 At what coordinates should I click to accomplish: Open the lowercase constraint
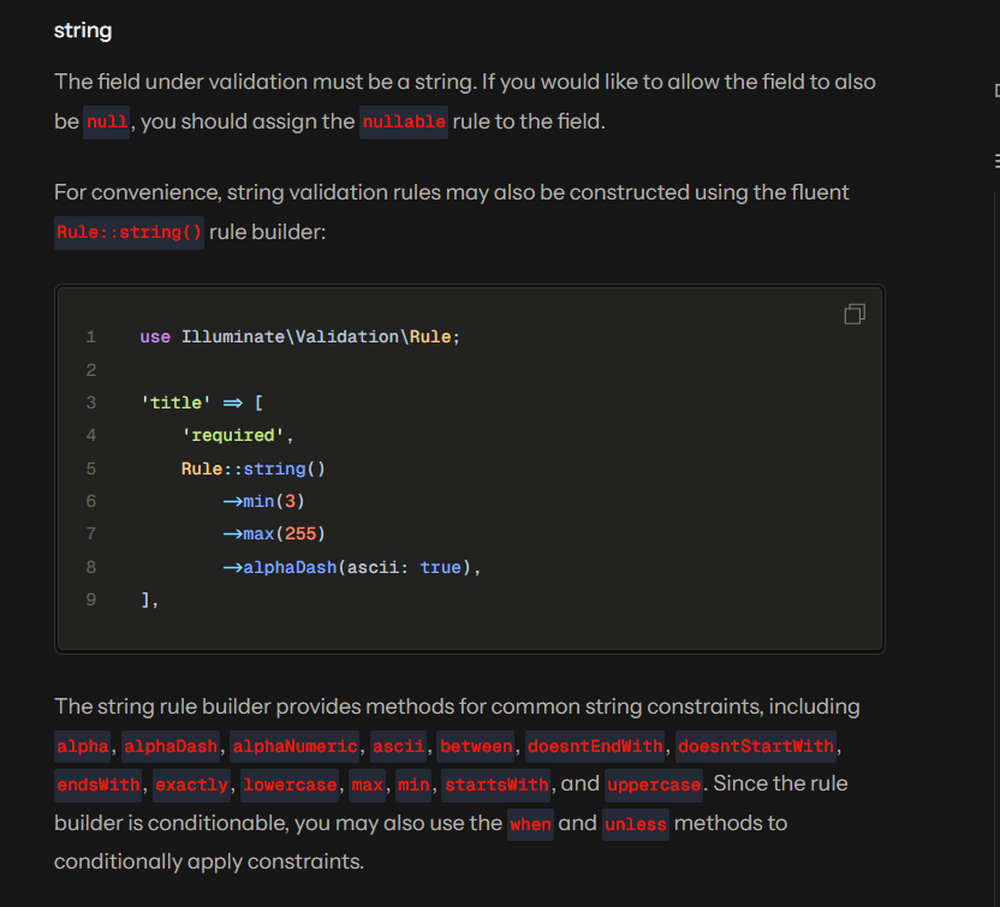tap(290, 785)
